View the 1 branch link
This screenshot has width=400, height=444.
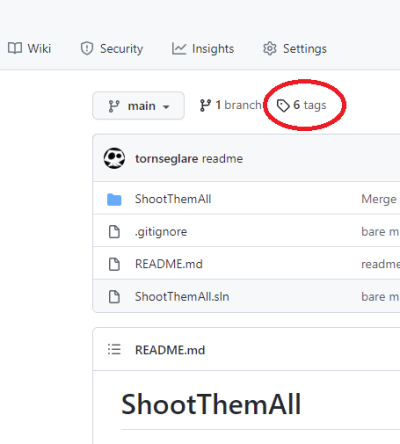click(x=230, y=105)
